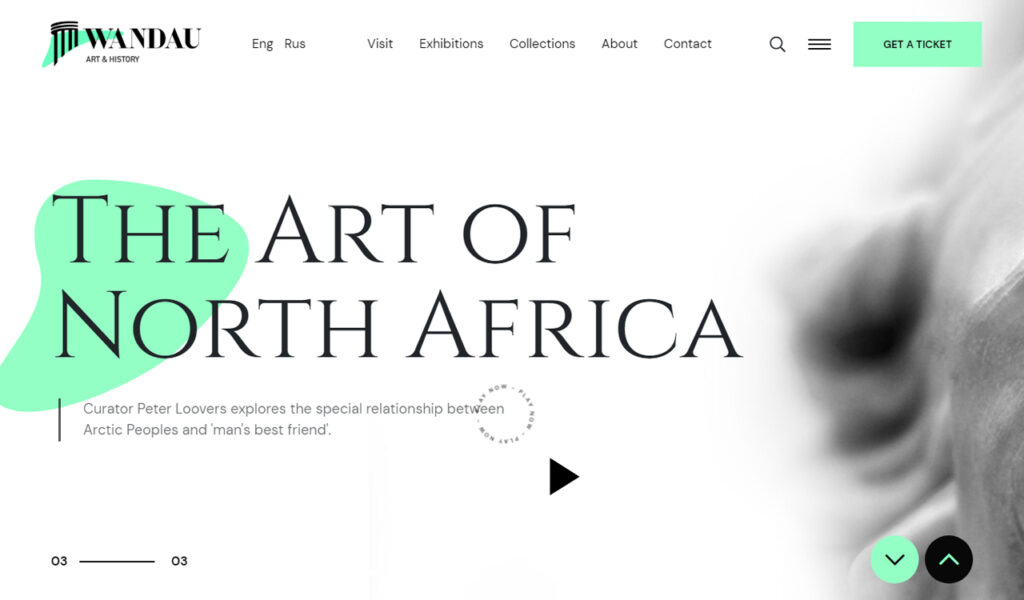Click the rotating Play Now circular badge
Image resolution: width=1024 pixels, height=600 pixels.
click(507, 415)
